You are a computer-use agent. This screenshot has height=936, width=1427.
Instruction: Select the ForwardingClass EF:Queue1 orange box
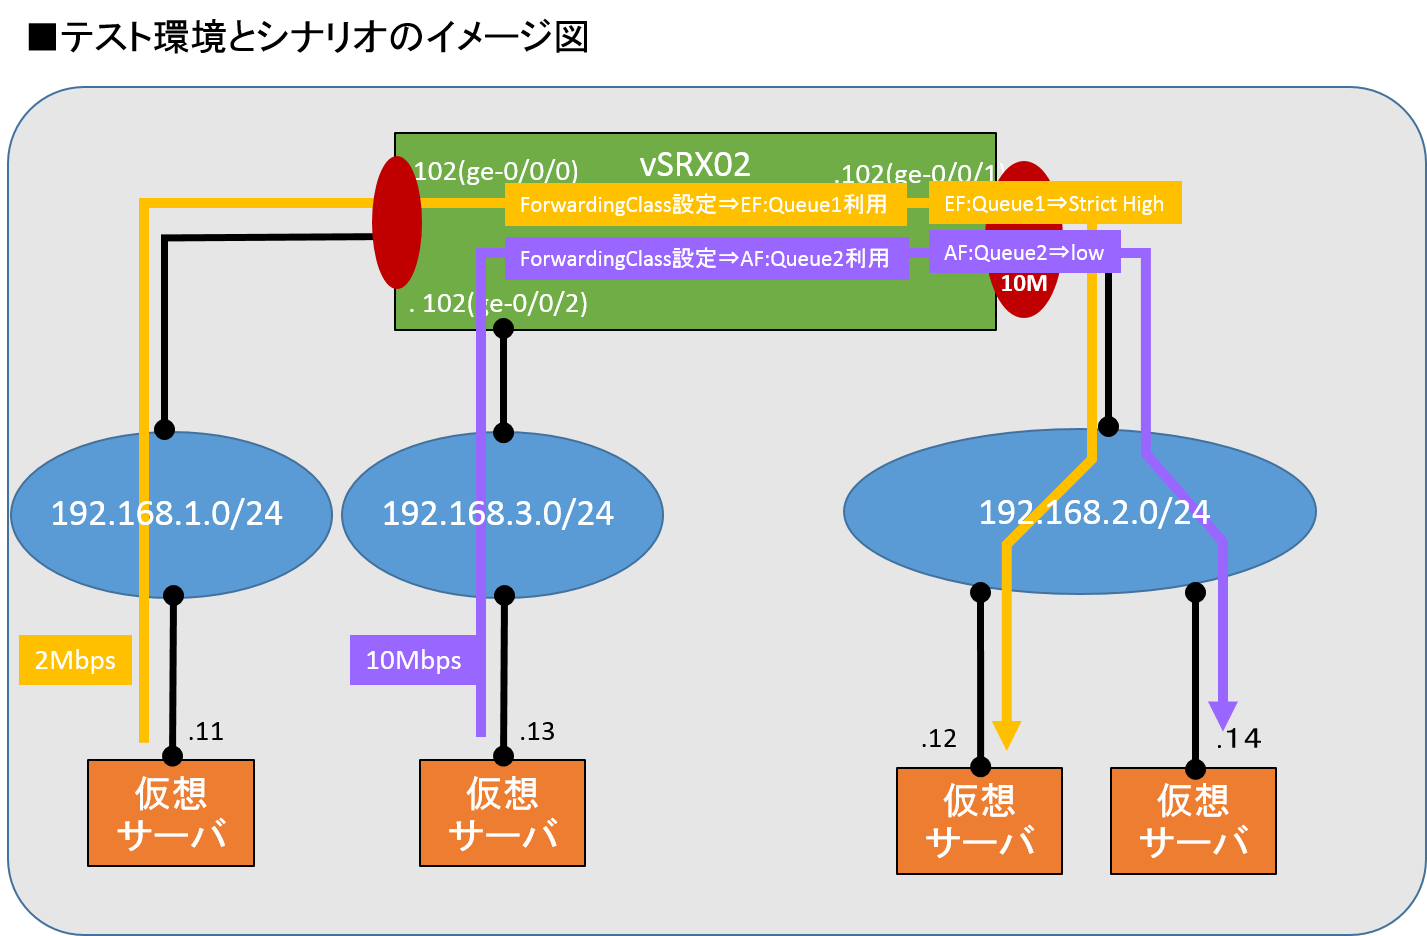coord(706,205)
